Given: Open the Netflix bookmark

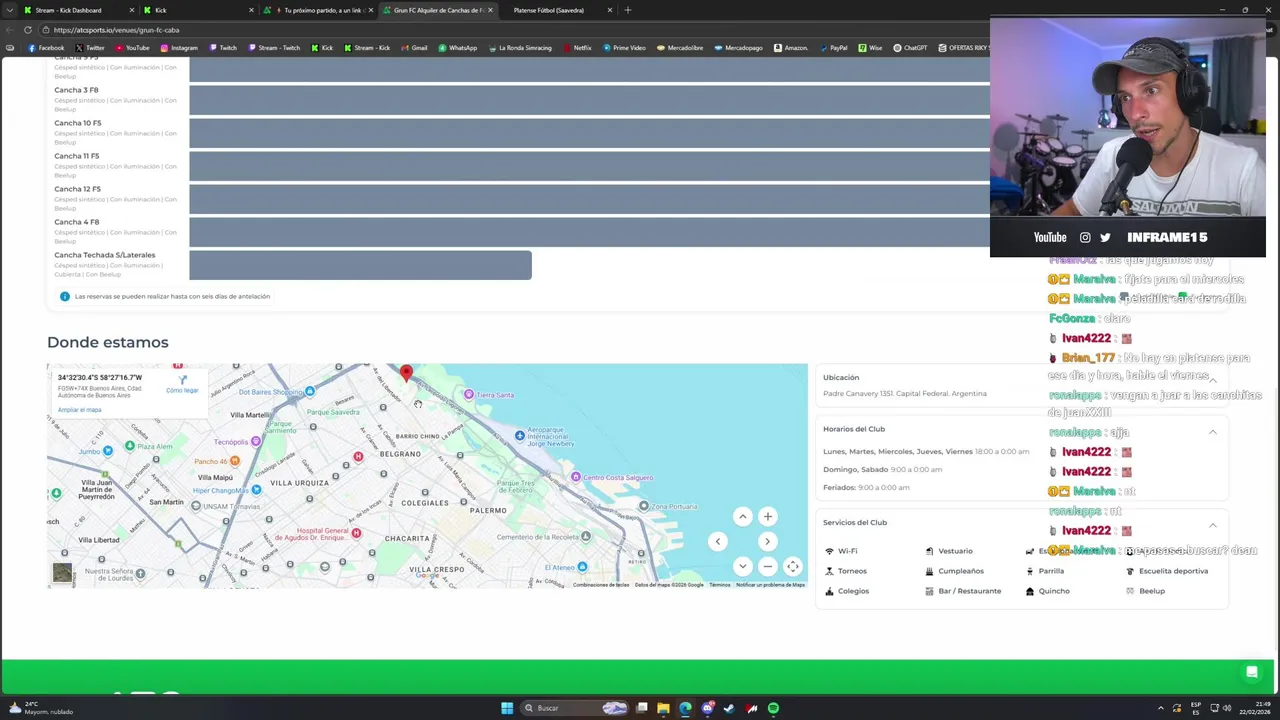Looking at the screenshot, I should (577, 48).
